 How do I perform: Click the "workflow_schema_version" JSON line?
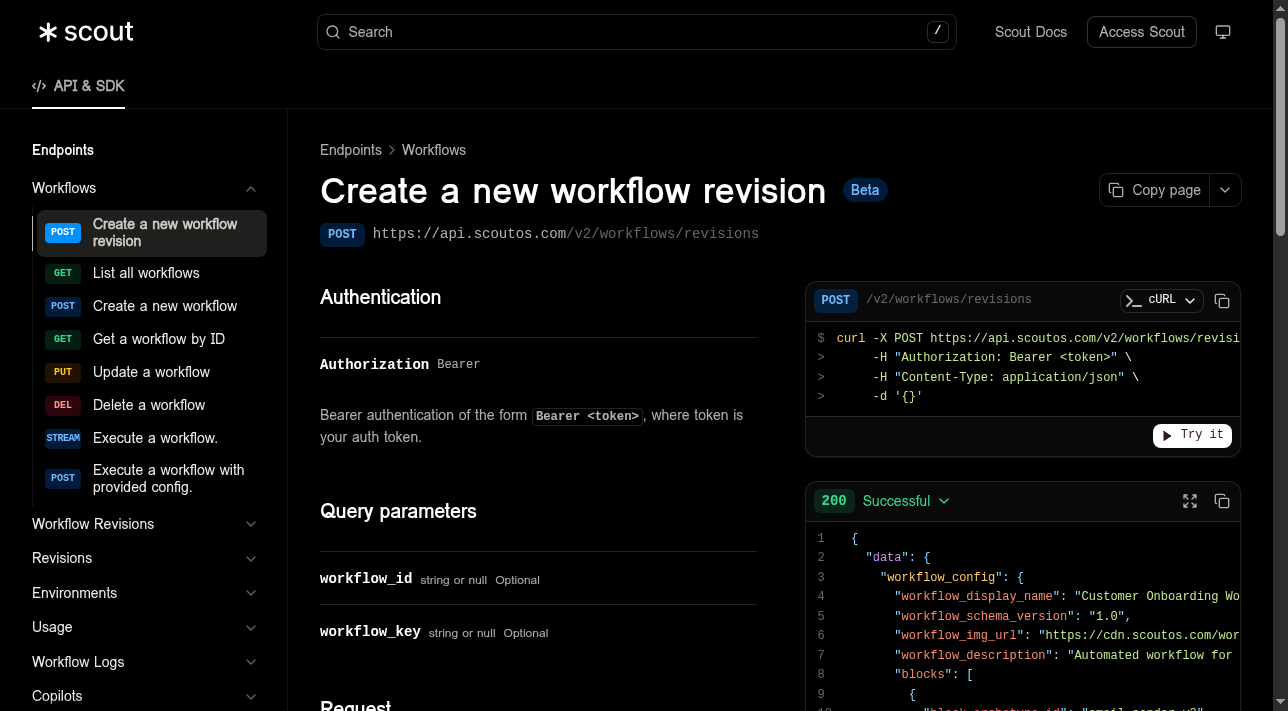pyautogui.click(x=1012, y=616)
